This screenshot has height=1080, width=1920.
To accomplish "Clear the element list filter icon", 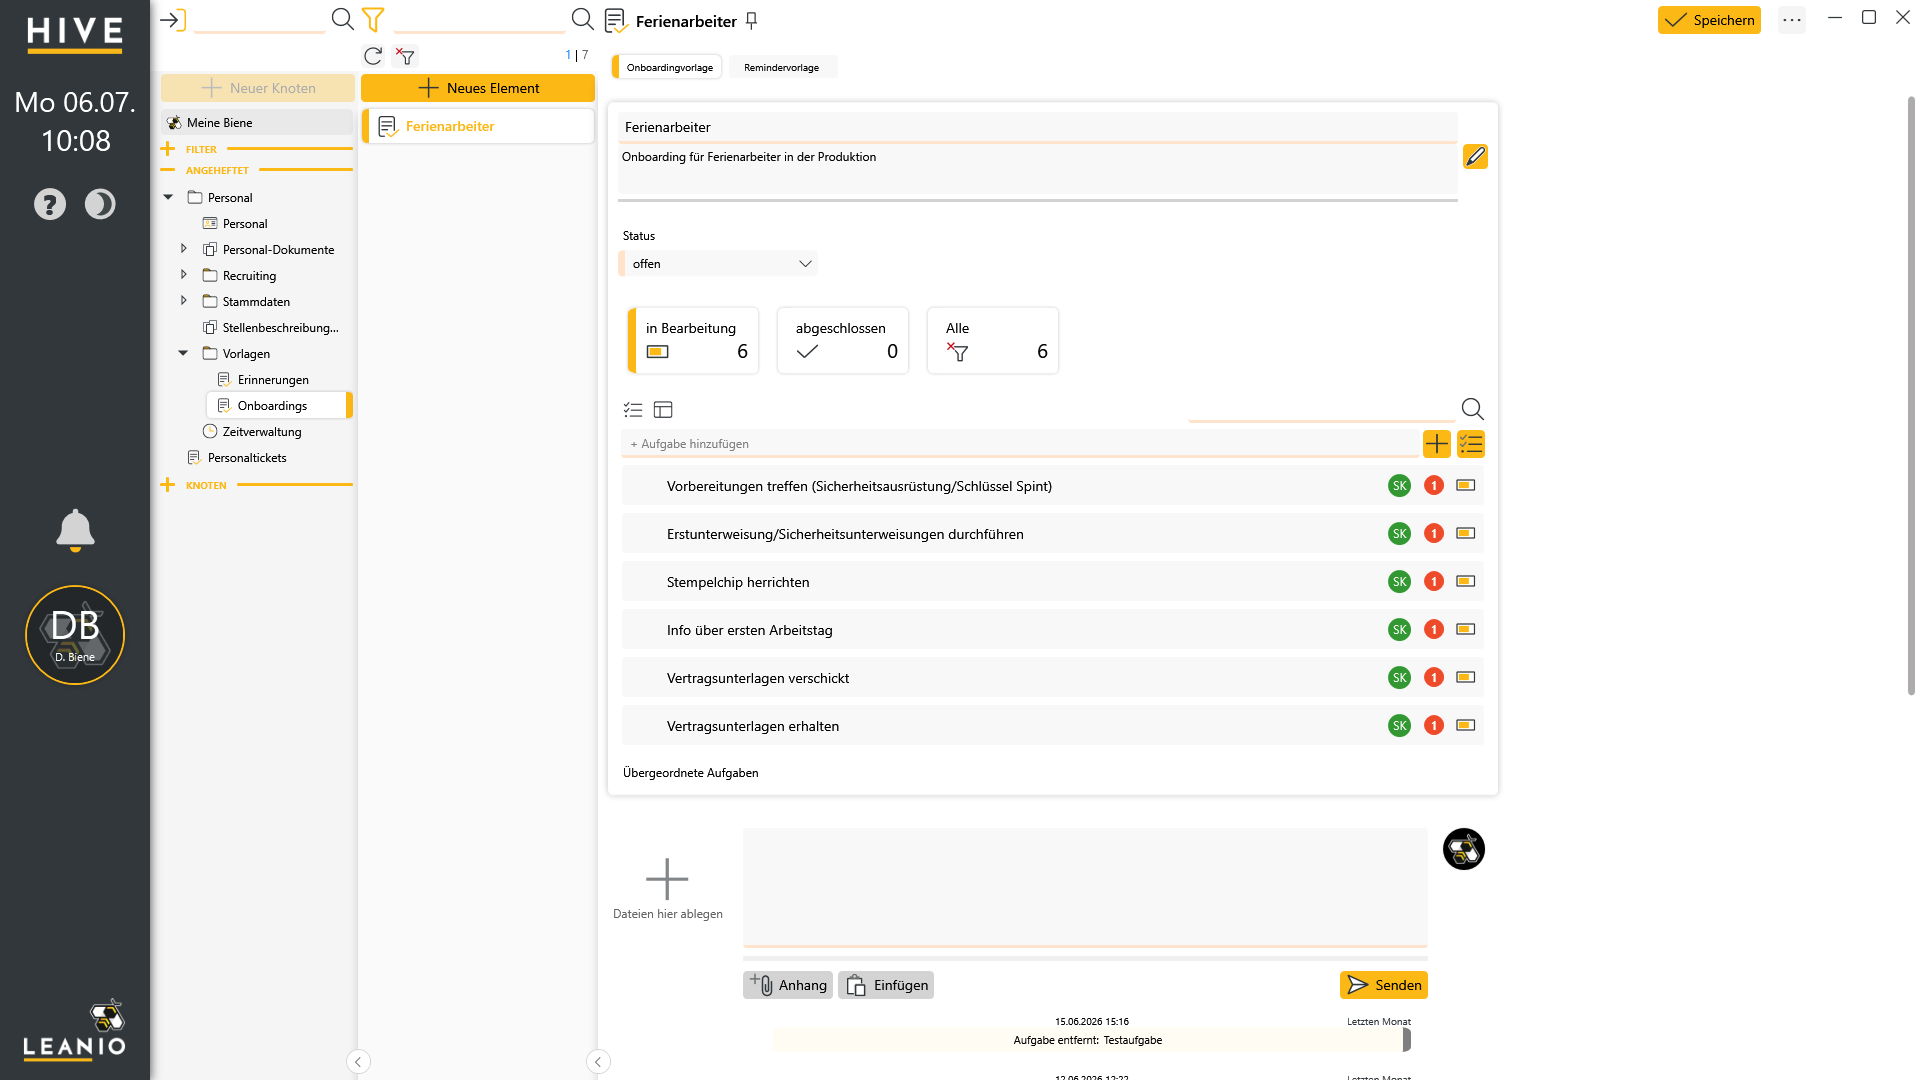I will (405, 56).
